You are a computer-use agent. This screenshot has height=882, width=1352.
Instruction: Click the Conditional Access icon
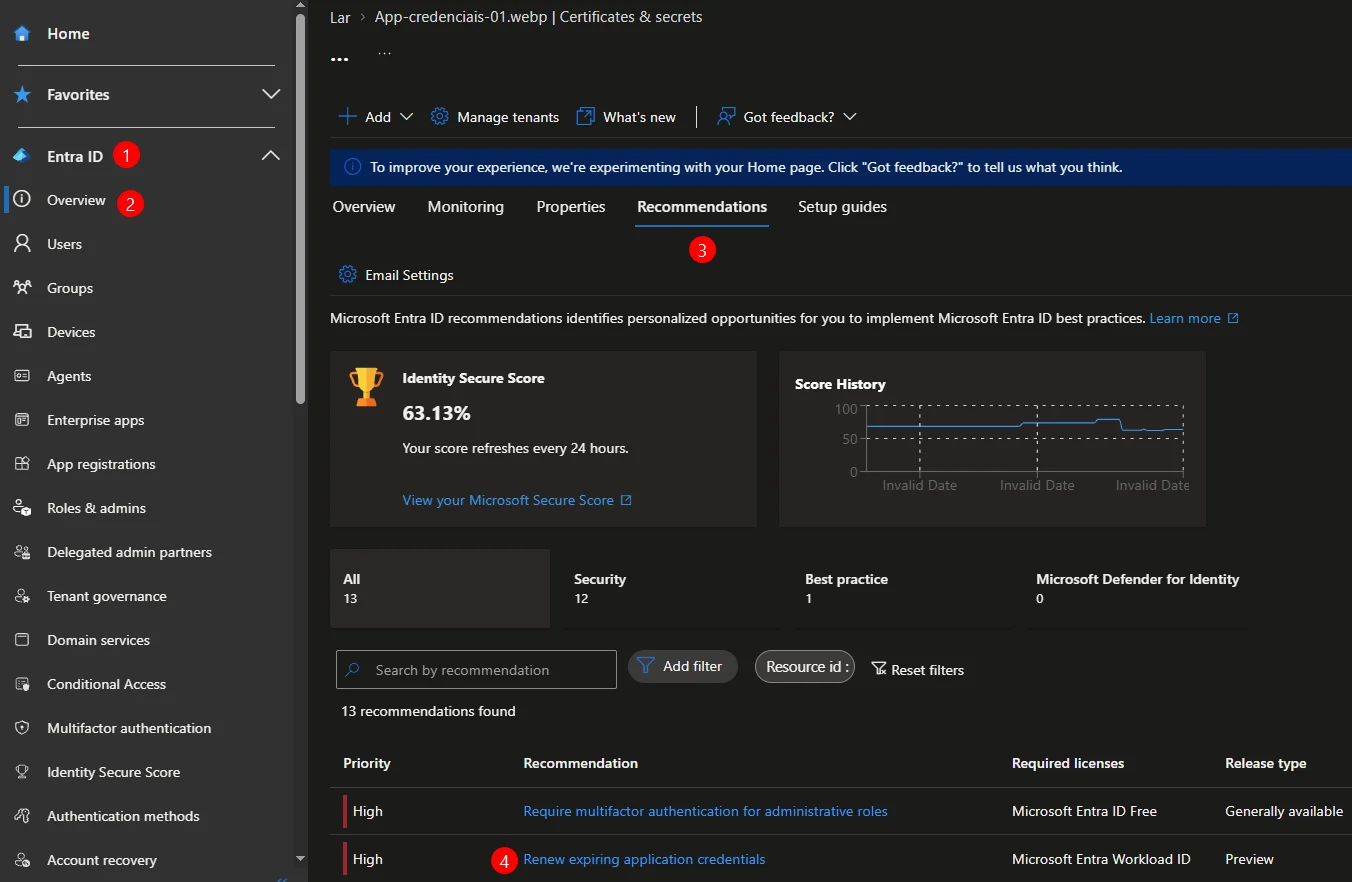pos(22,684)
